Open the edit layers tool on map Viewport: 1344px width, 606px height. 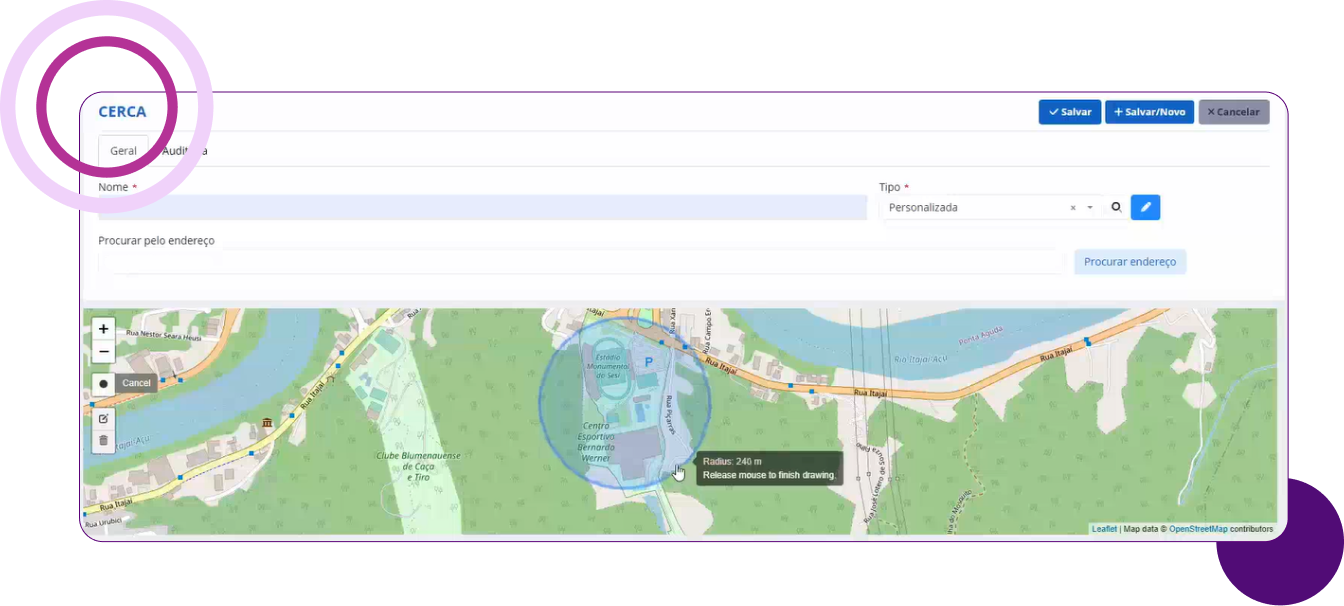coord(103,418)
